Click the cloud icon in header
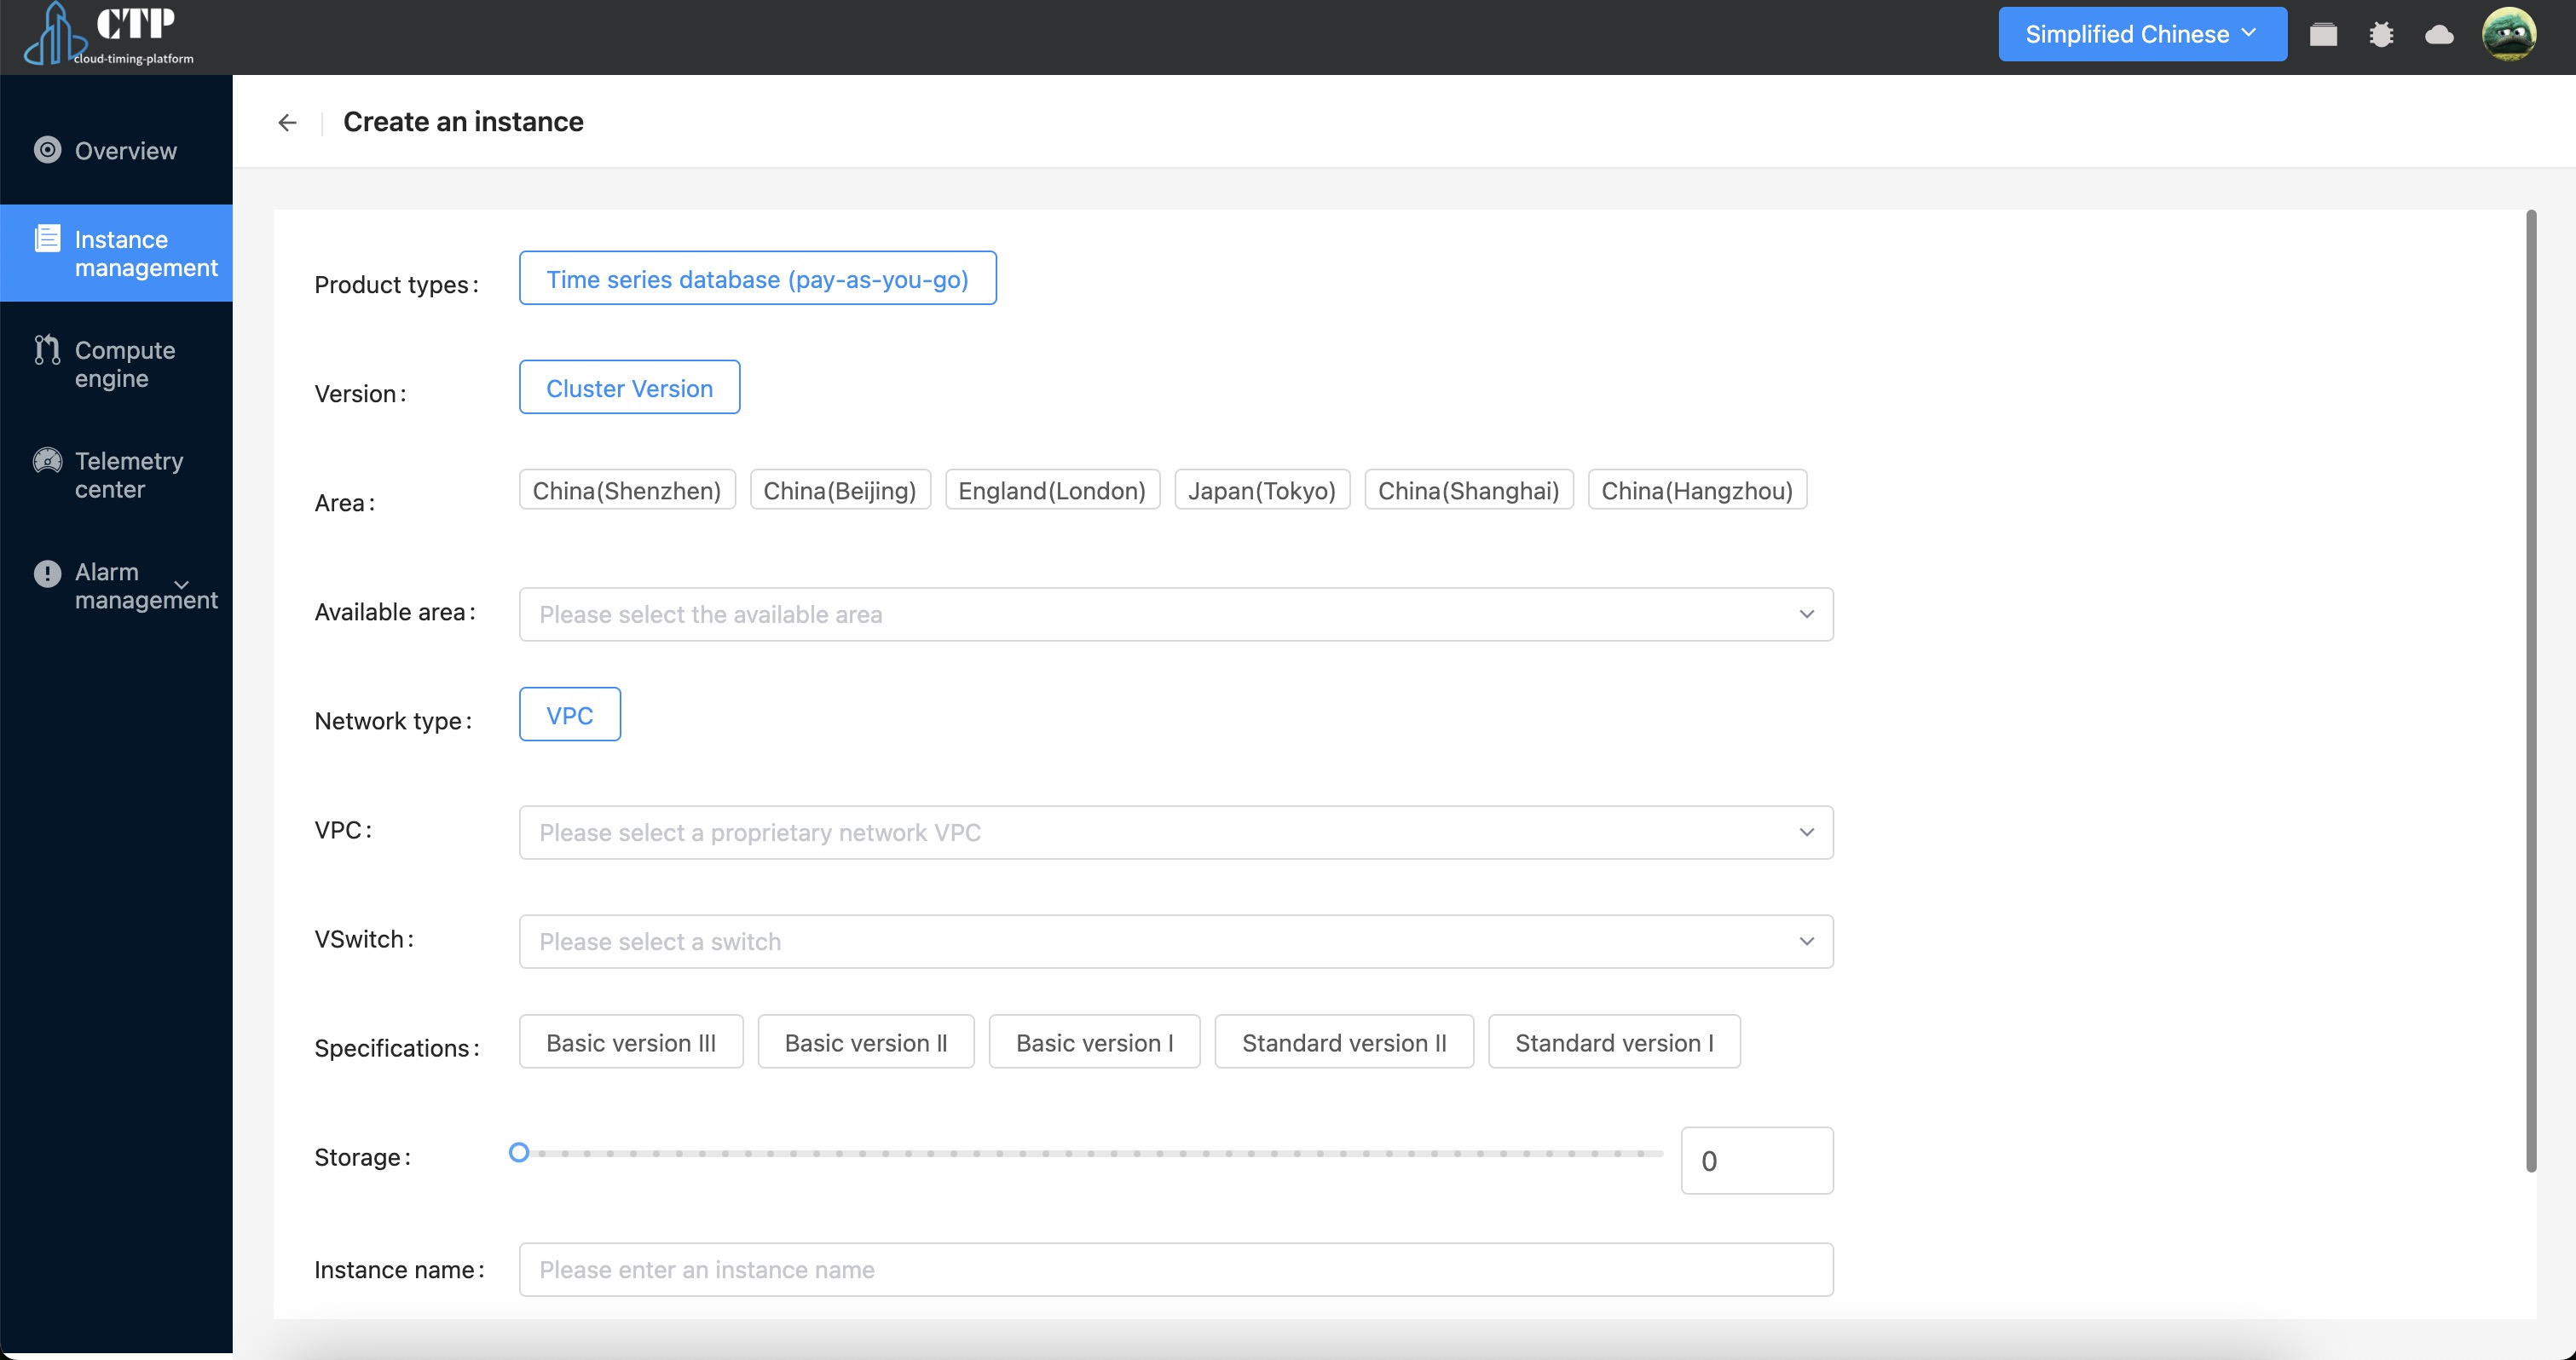Screen dimensions: 2576x1360 (x=2439, y=35)
